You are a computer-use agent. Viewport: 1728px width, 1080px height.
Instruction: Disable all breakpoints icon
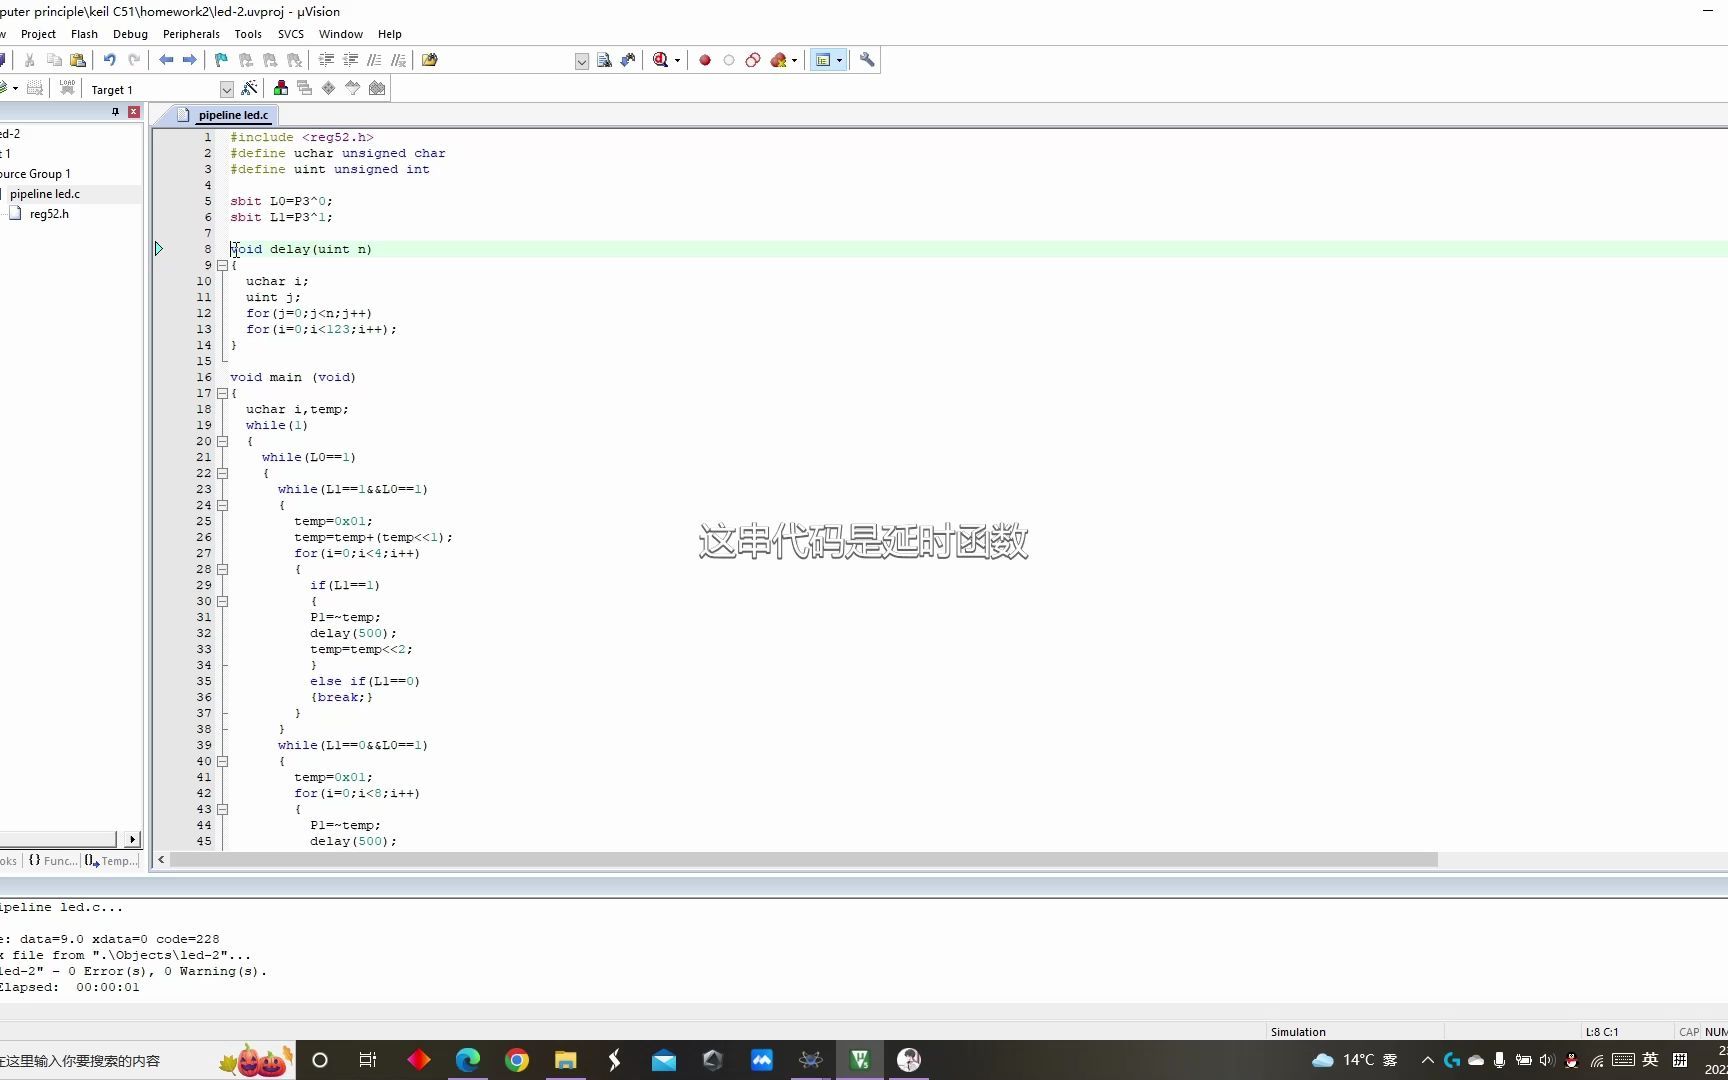(753, 60)
